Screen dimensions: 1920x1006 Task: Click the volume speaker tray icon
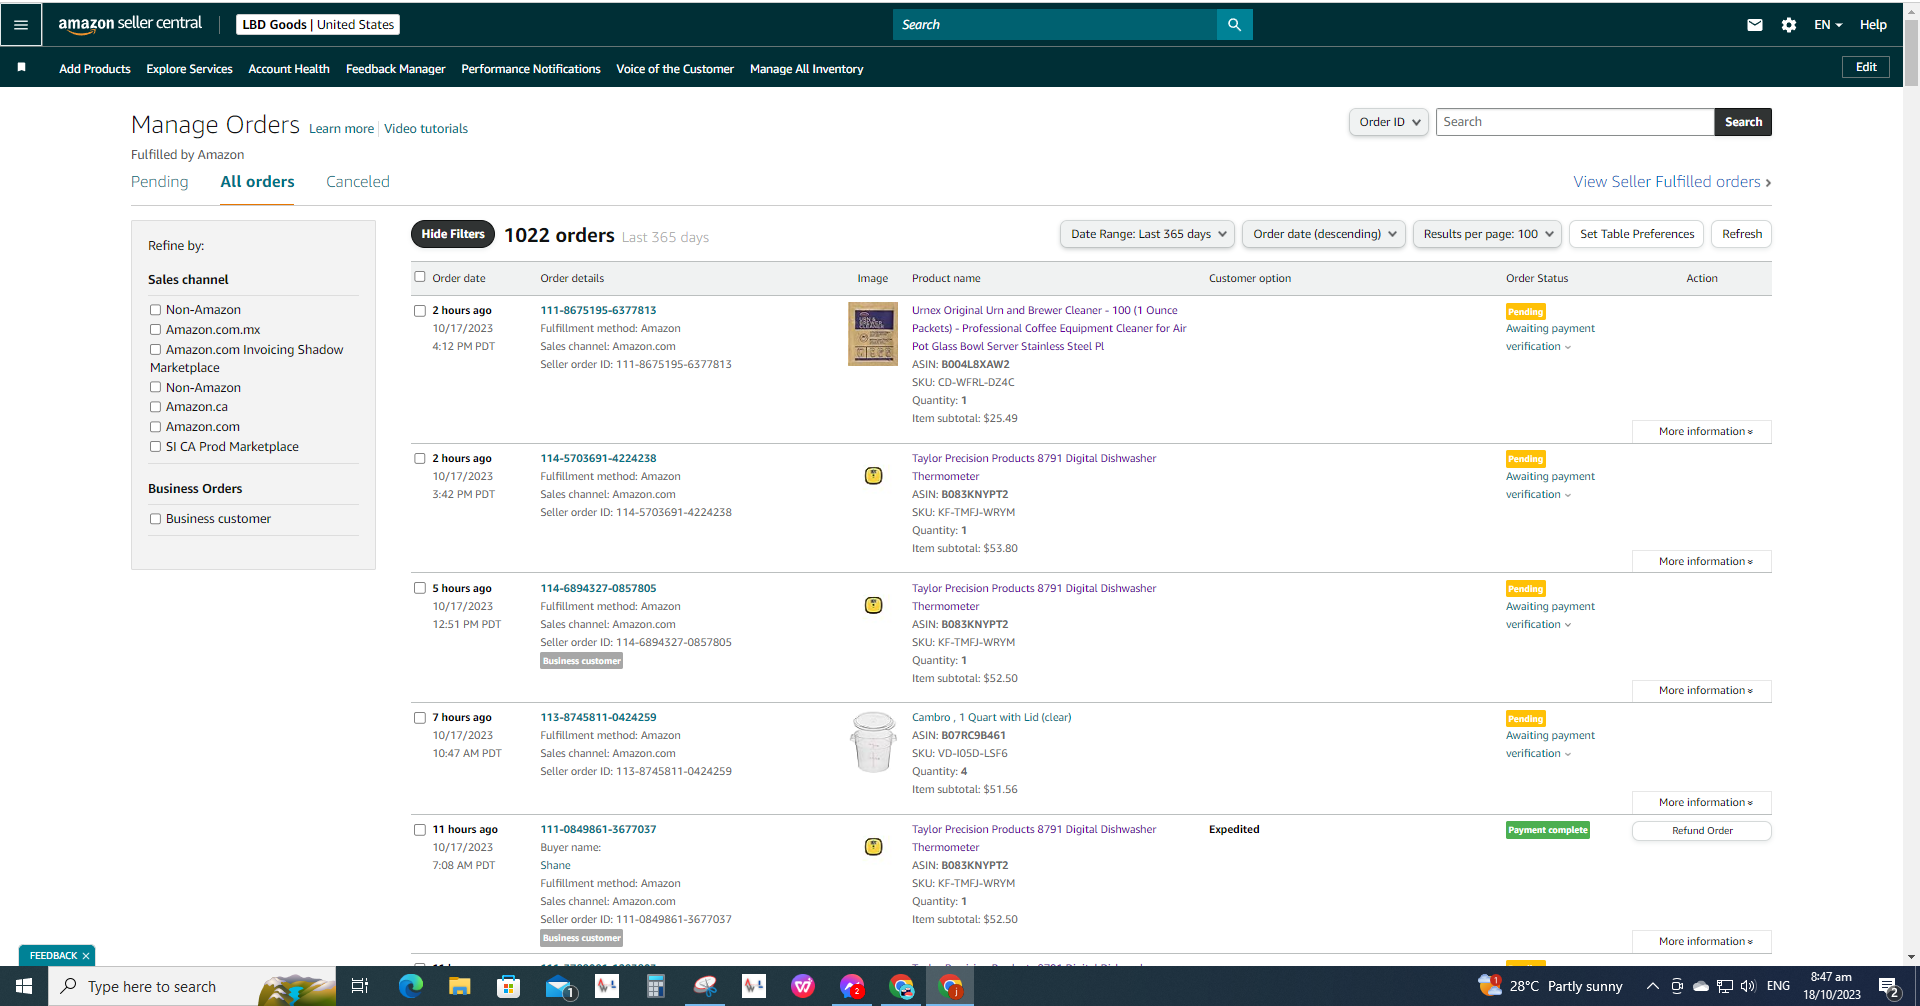click(1747, 986)
